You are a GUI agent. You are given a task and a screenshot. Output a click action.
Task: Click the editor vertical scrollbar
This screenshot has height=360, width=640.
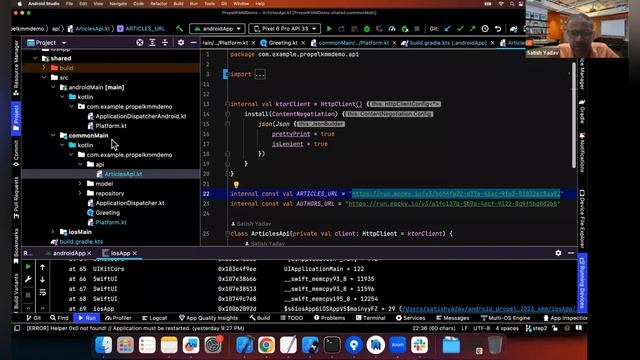pyautogui.click(x=573, y=114)
